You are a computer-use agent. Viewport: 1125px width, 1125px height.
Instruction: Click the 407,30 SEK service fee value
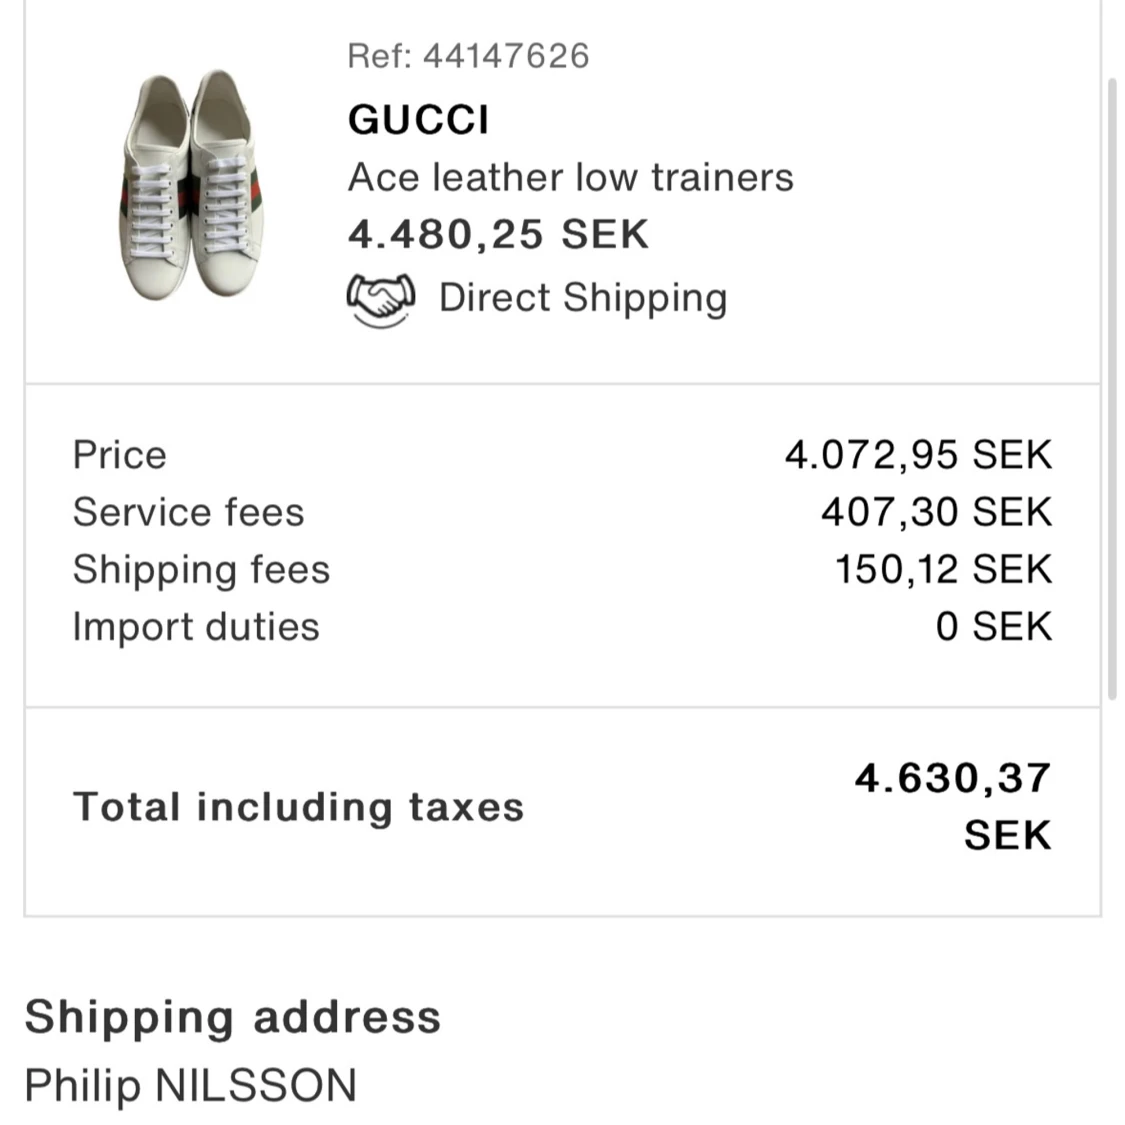tap(935, 511)
